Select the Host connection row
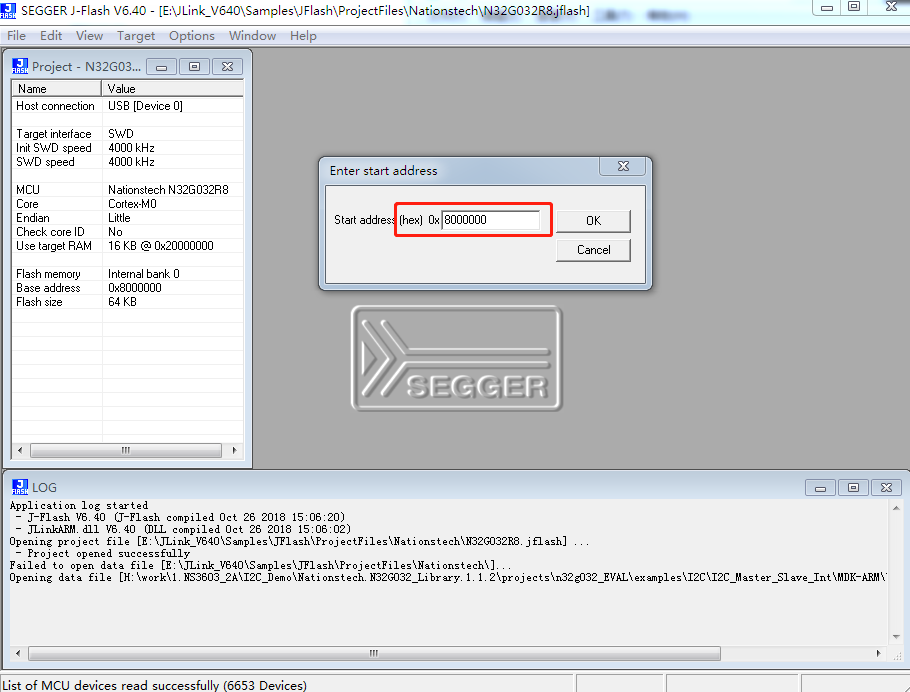 [128, 106]
